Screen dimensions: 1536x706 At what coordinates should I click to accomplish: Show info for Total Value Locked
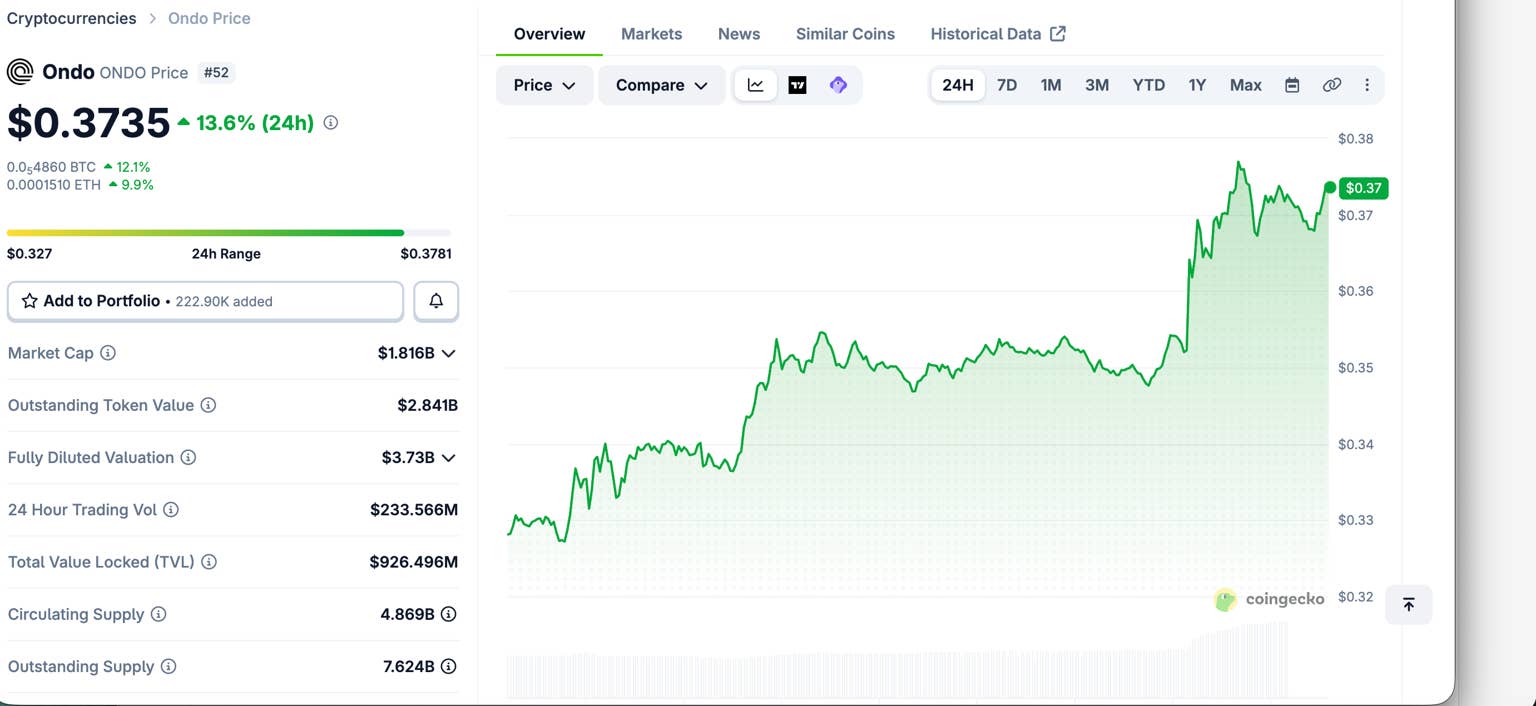click(x=209, y=562)
